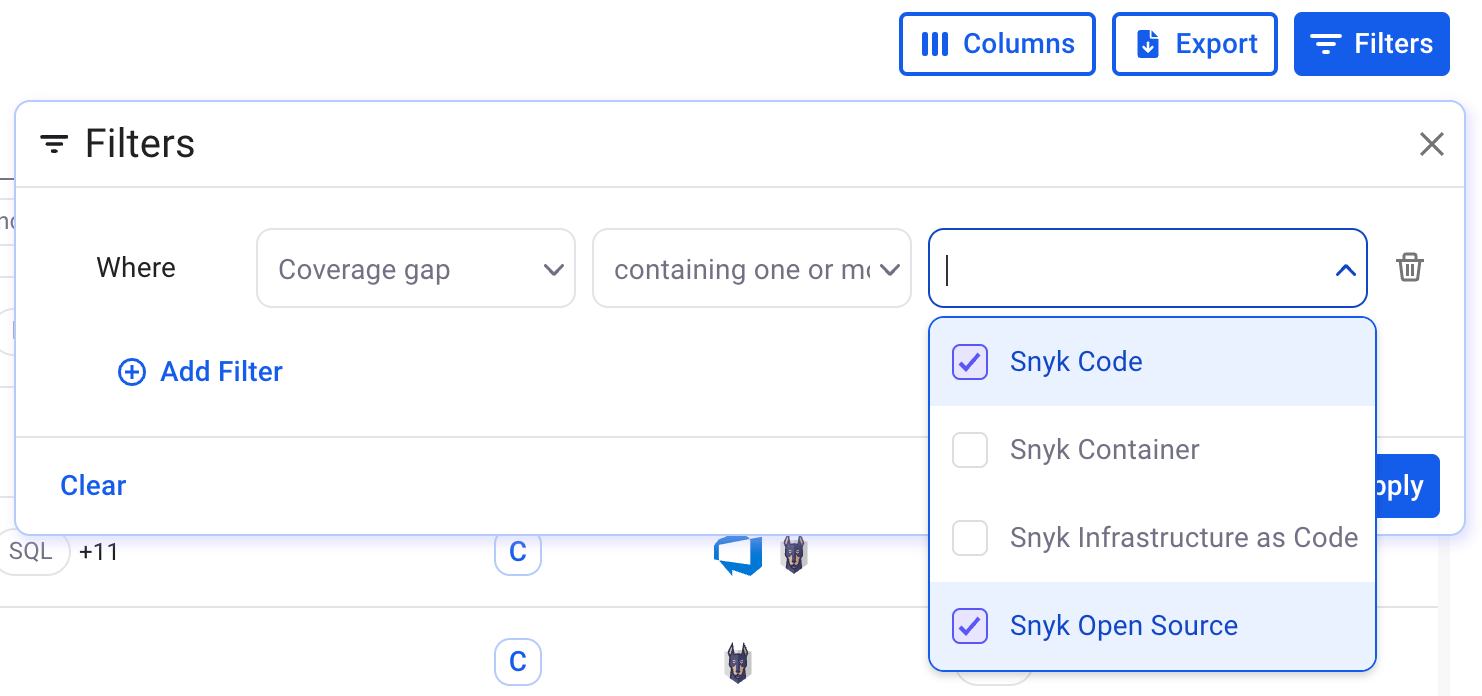Click the funnel icon on Filters button
Viewport: 1482px width, 696px height.
(x=1327, y=43)
